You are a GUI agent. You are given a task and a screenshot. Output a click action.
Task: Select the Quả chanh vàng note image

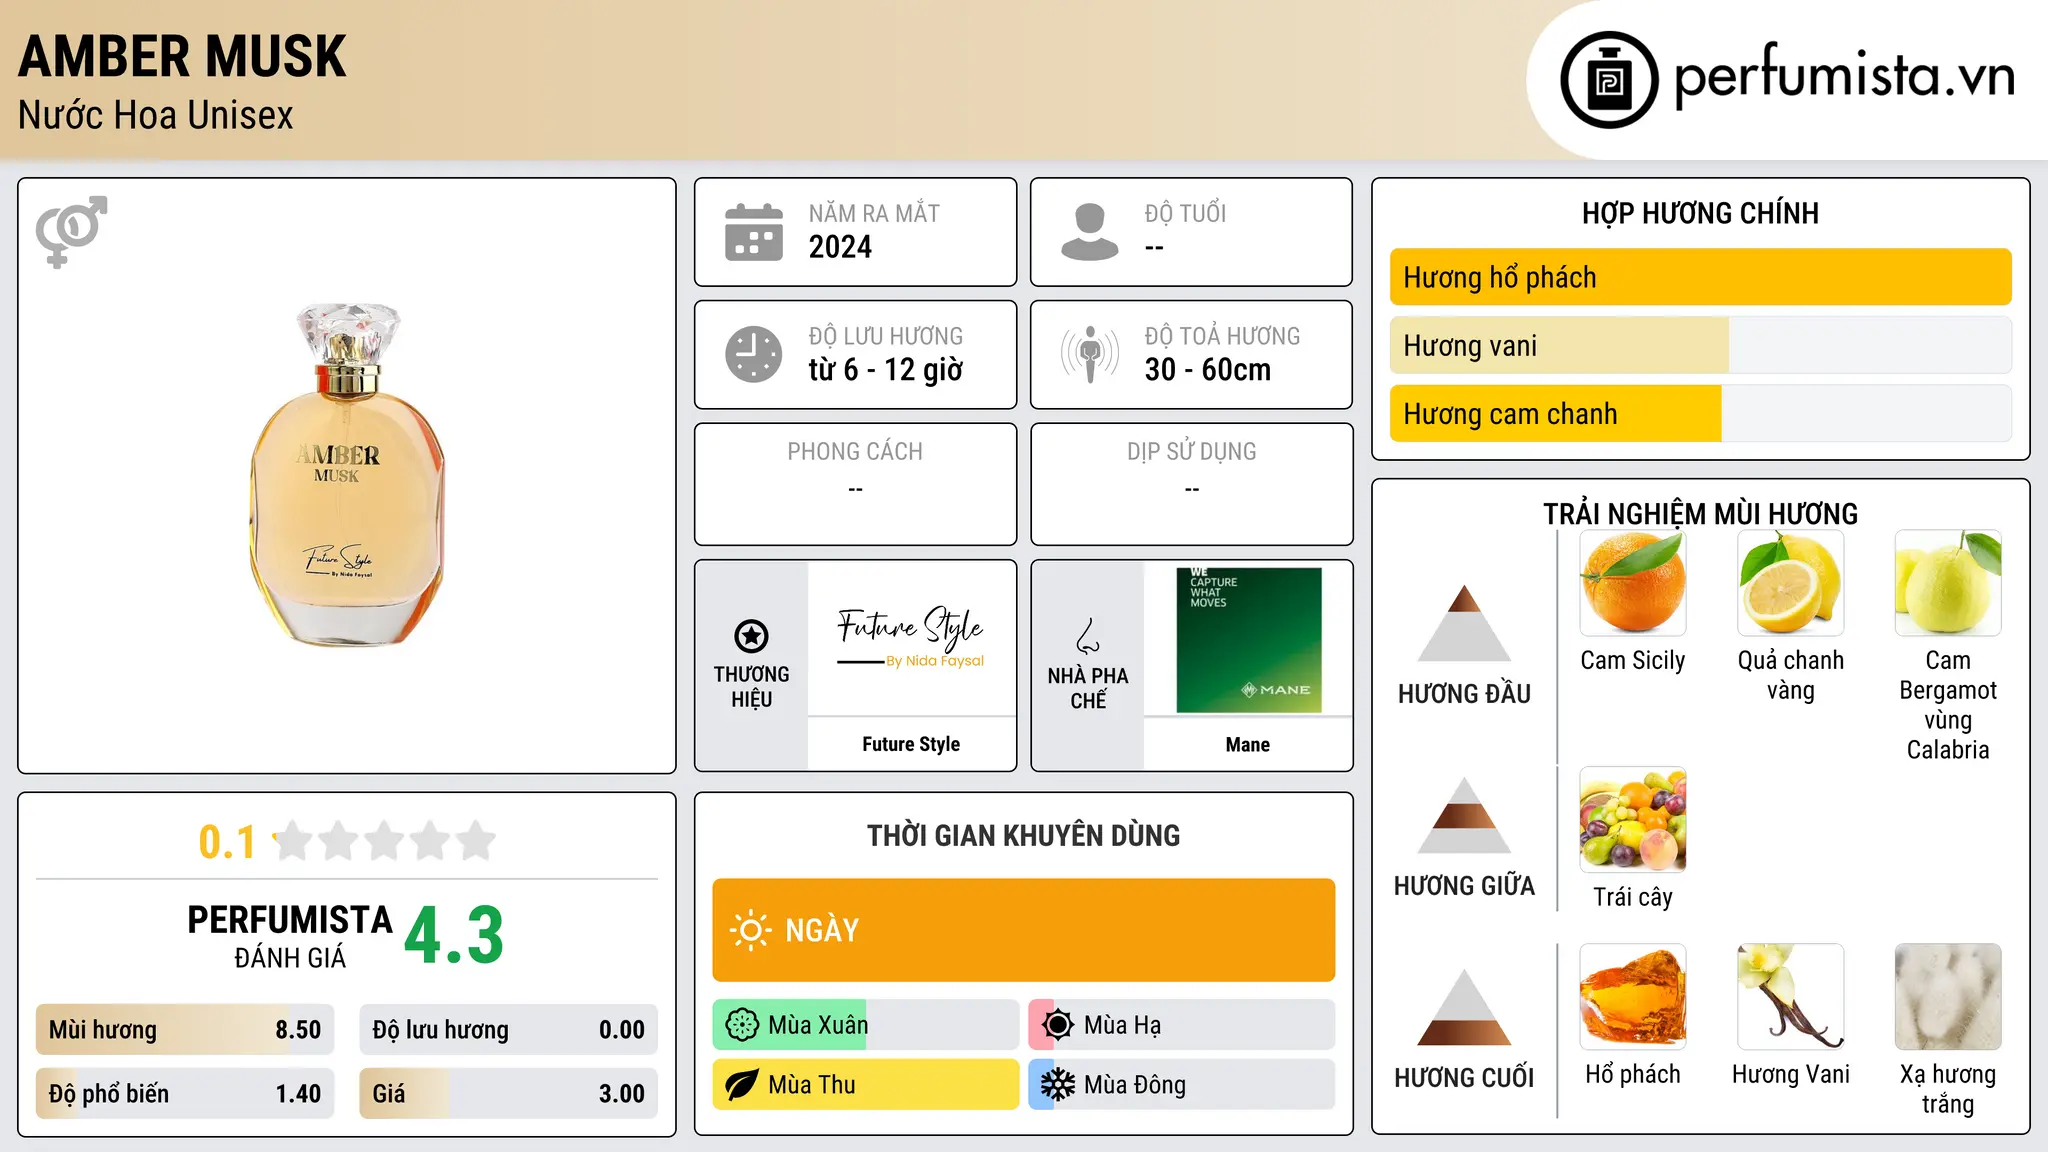tap(1791, 583)
